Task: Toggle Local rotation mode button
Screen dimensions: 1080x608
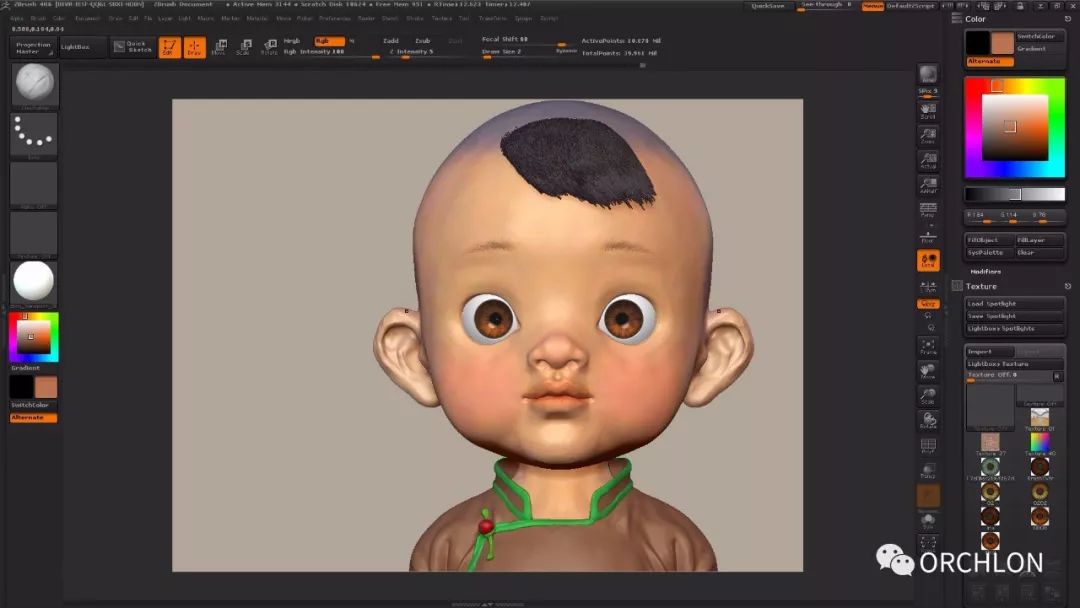Action: click(x=928, y=261)
